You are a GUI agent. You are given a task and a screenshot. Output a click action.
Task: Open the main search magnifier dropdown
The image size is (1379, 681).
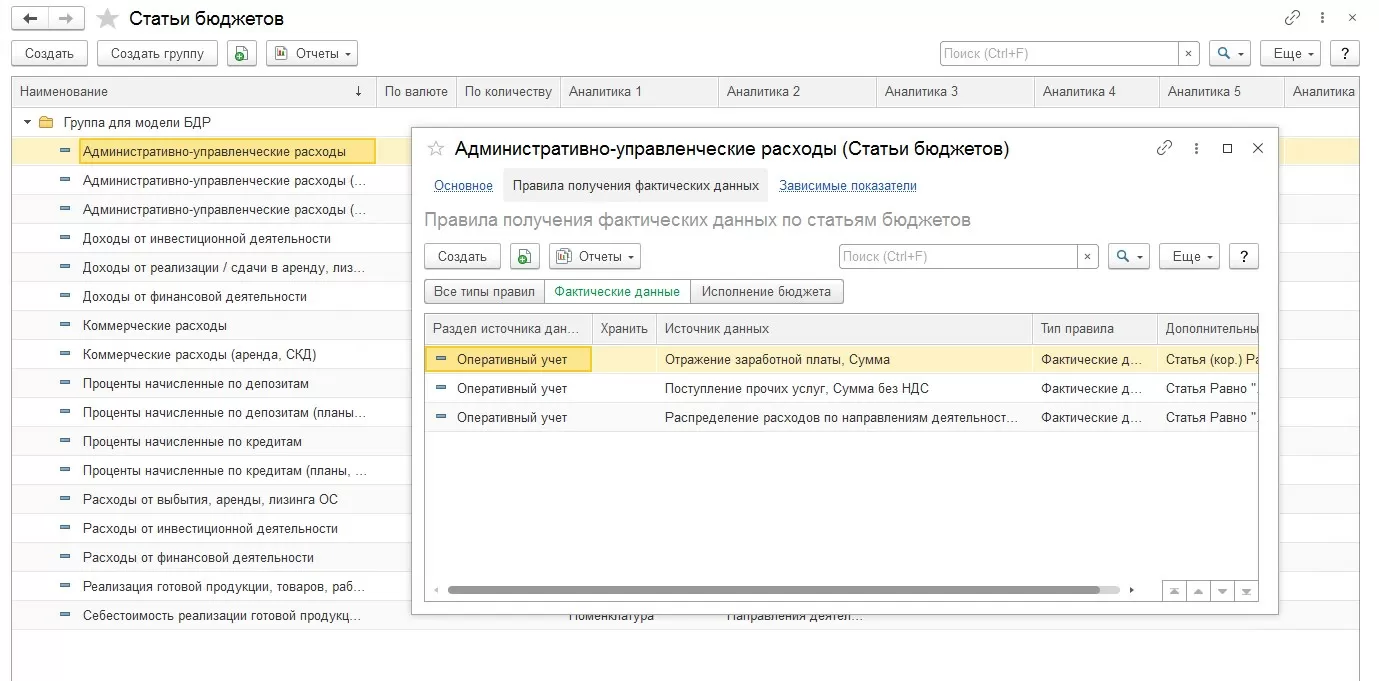1229,53
